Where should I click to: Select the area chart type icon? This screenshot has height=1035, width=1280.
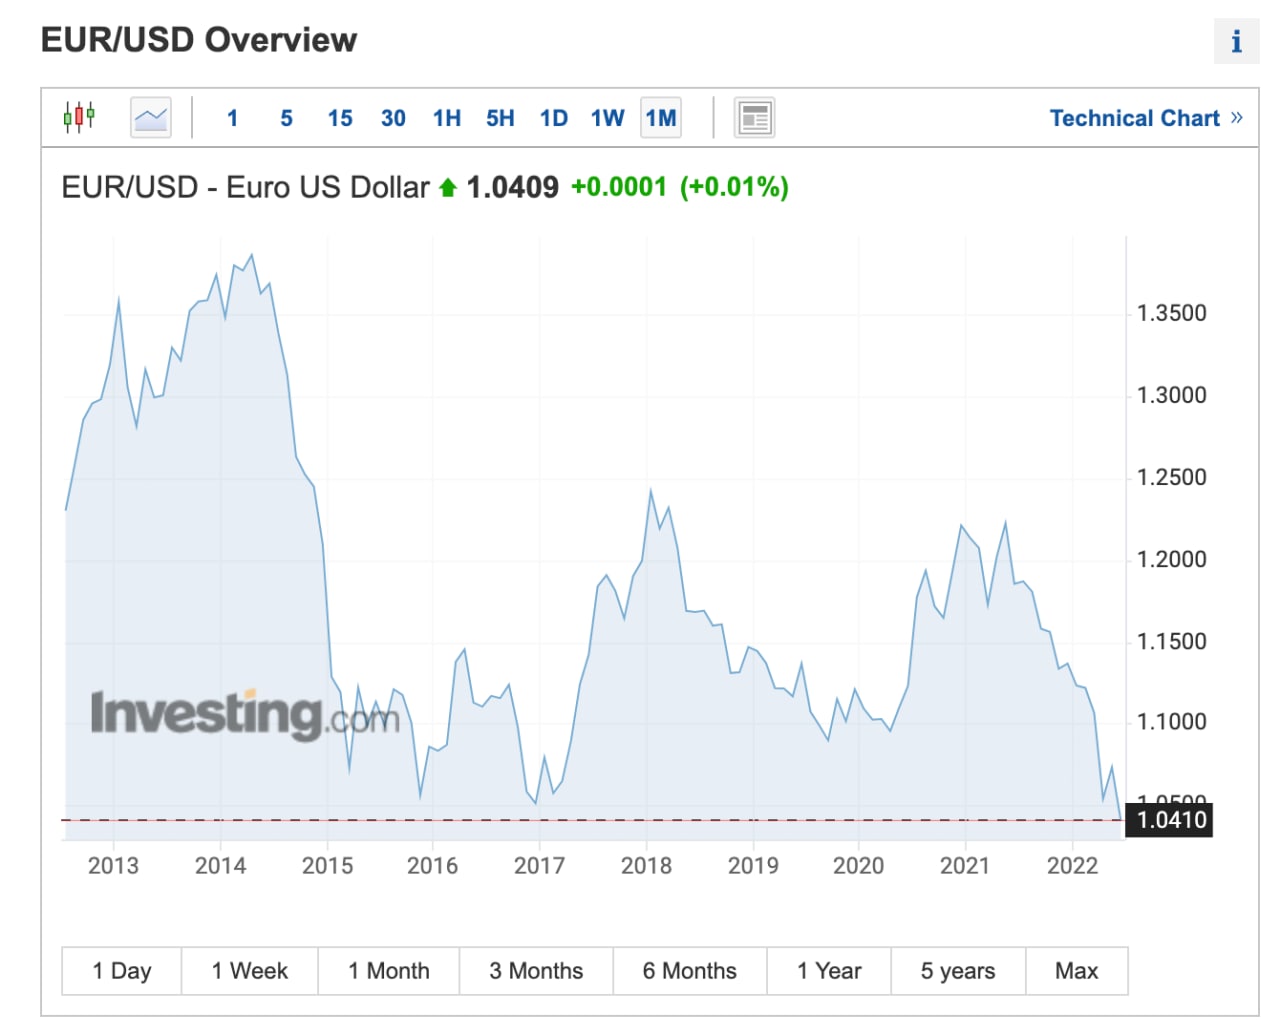(x=151, y=118)
